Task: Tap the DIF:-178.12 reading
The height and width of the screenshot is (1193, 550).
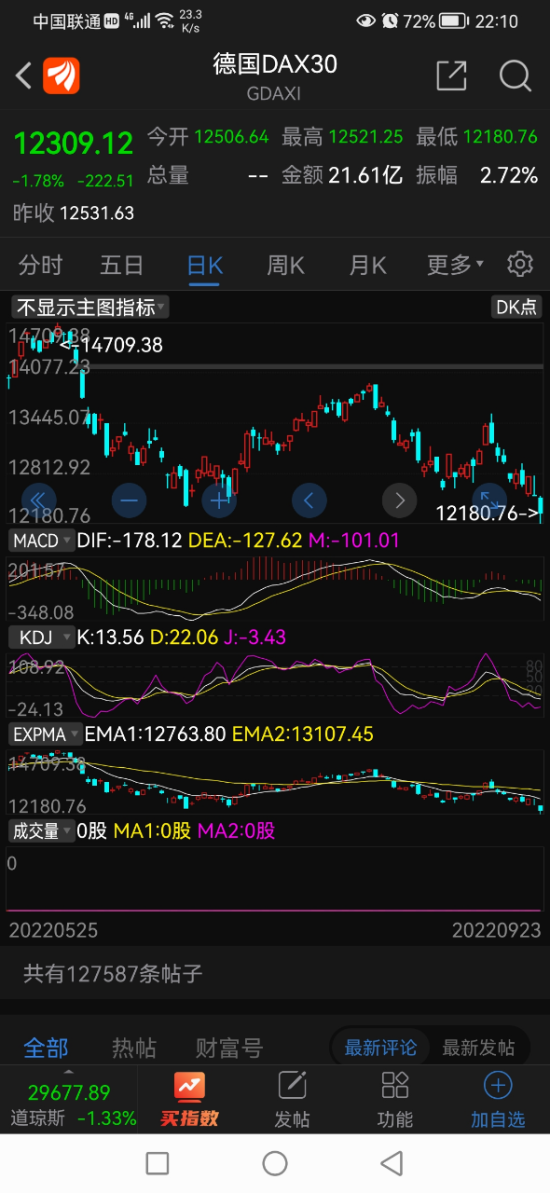Action: 129,540
